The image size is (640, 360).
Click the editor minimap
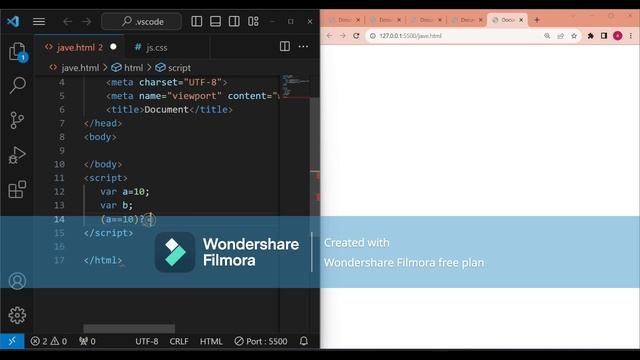tap(296, 86)
